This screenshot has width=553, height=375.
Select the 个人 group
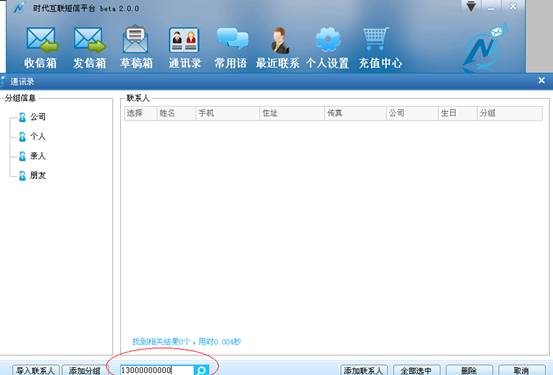[x=32, y=136]
